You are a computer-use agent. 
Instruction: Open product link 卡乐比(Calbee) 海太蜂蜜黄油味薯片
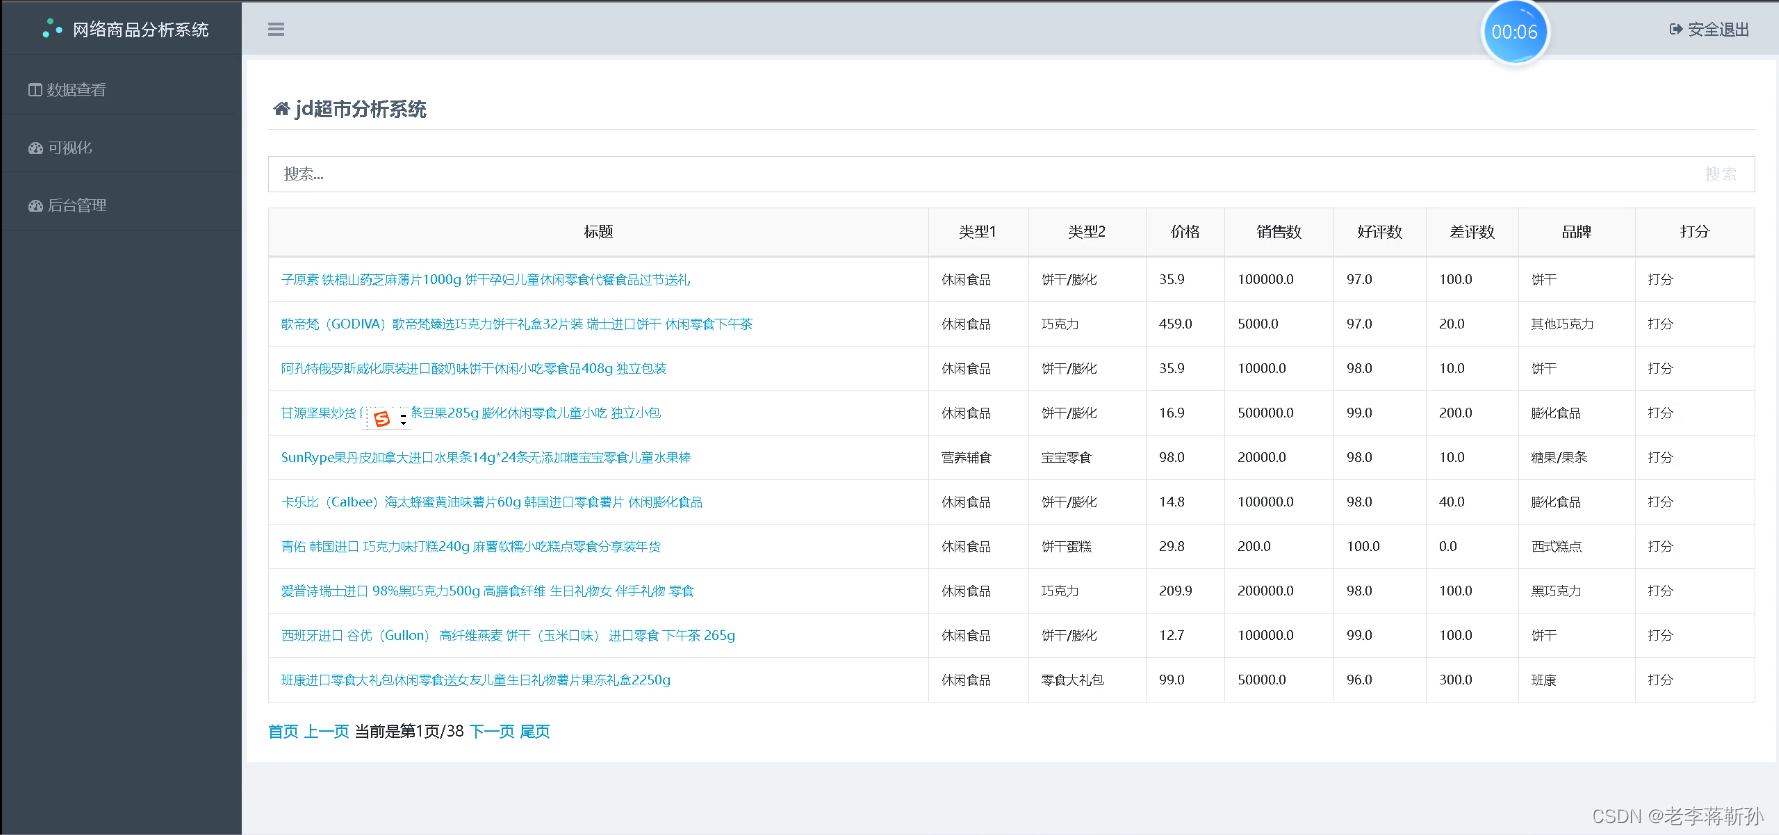pos(491,502)
